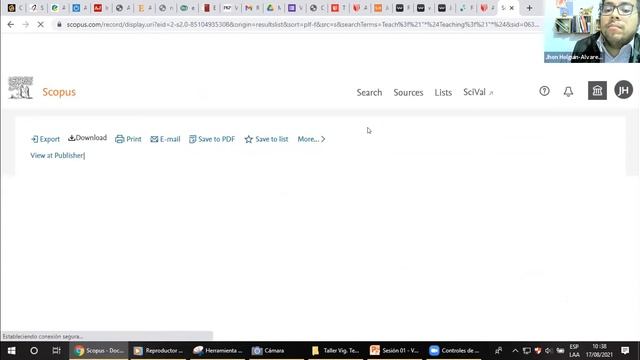Open the Windows action center notifications

625,351
